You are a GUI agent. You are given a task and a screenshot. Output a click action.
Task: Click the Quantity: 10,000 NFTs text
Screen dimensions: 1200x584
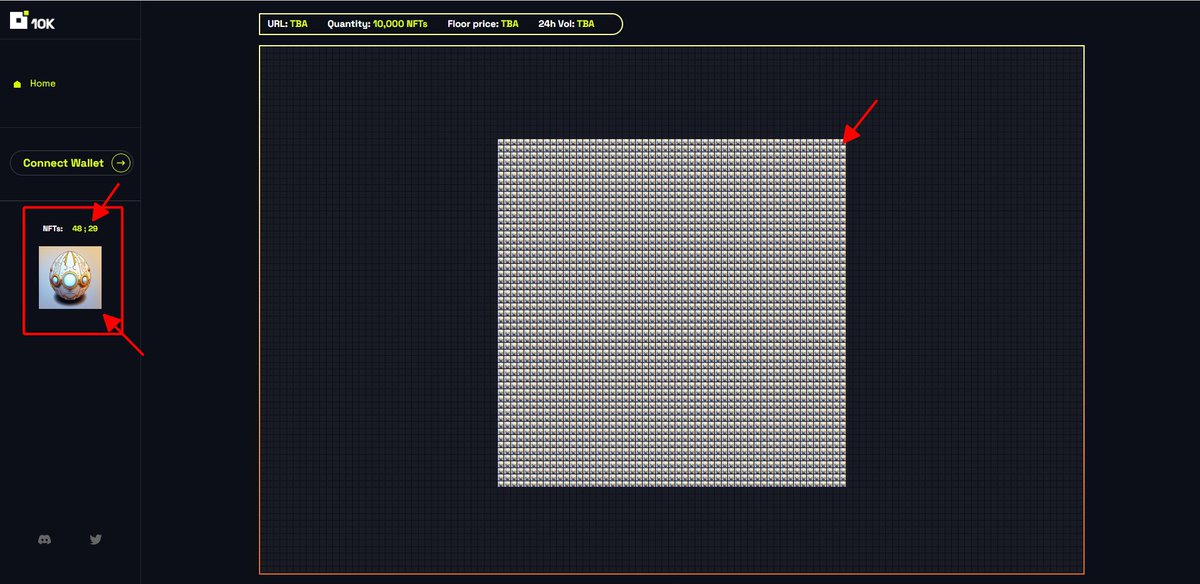377,23
